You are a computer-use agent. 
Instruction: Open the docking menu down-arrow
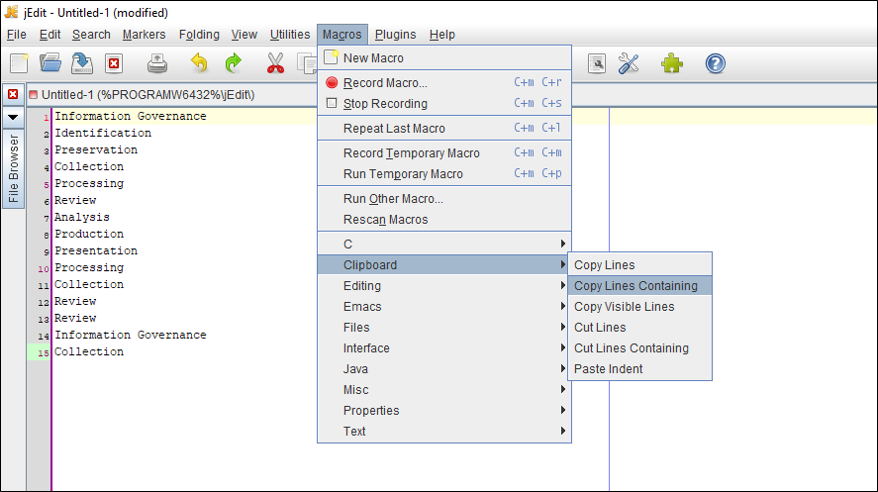pos(13,118)
